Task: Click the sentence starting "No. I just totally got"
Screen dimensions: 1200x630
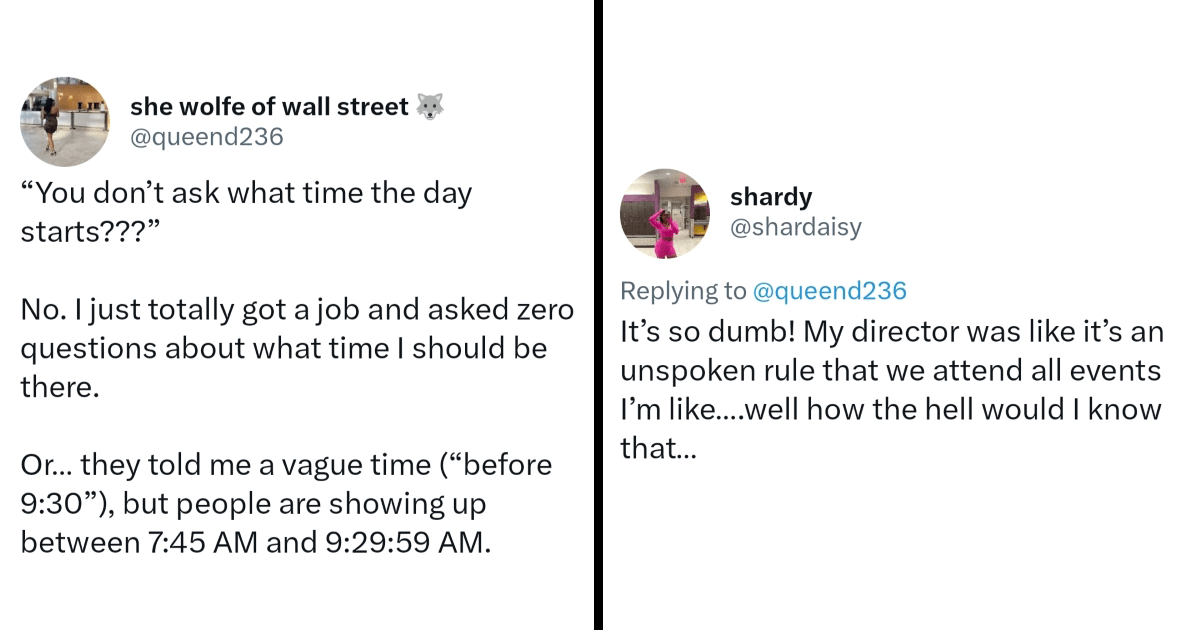Action: 297,311
